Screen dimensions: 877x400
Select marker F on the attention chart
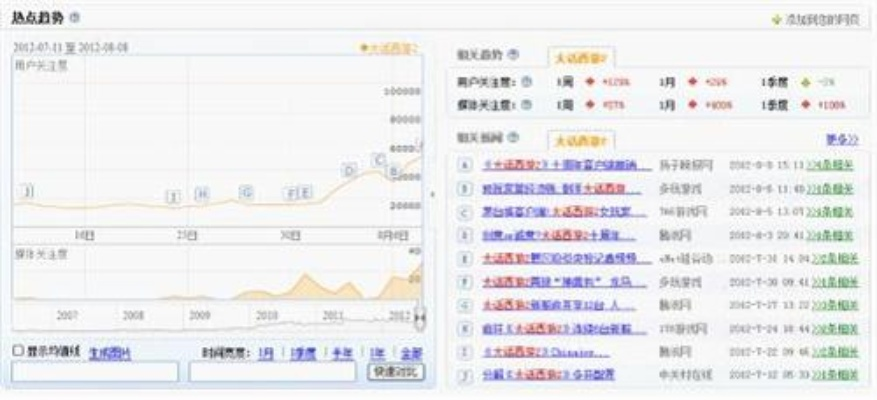click(x=290, y=194)
